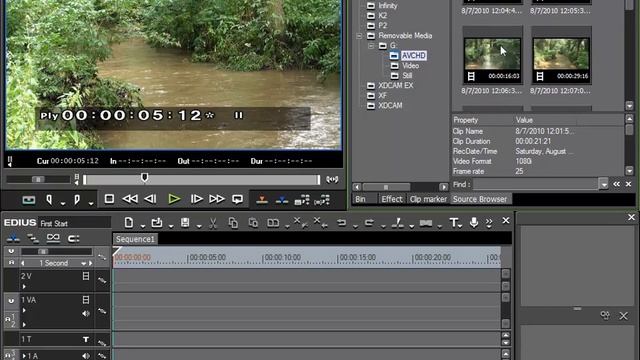The width and height of the screenshot is (640, 360).
Task: Open dropdown next to Save Project icon
Action: [x=199, y=226]
